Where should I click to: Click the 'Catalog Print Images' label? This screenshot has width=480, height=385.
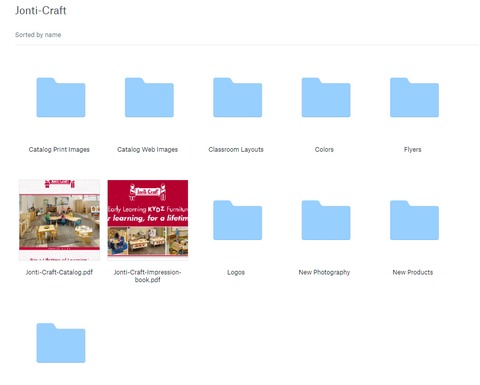[x=59, y=149]
